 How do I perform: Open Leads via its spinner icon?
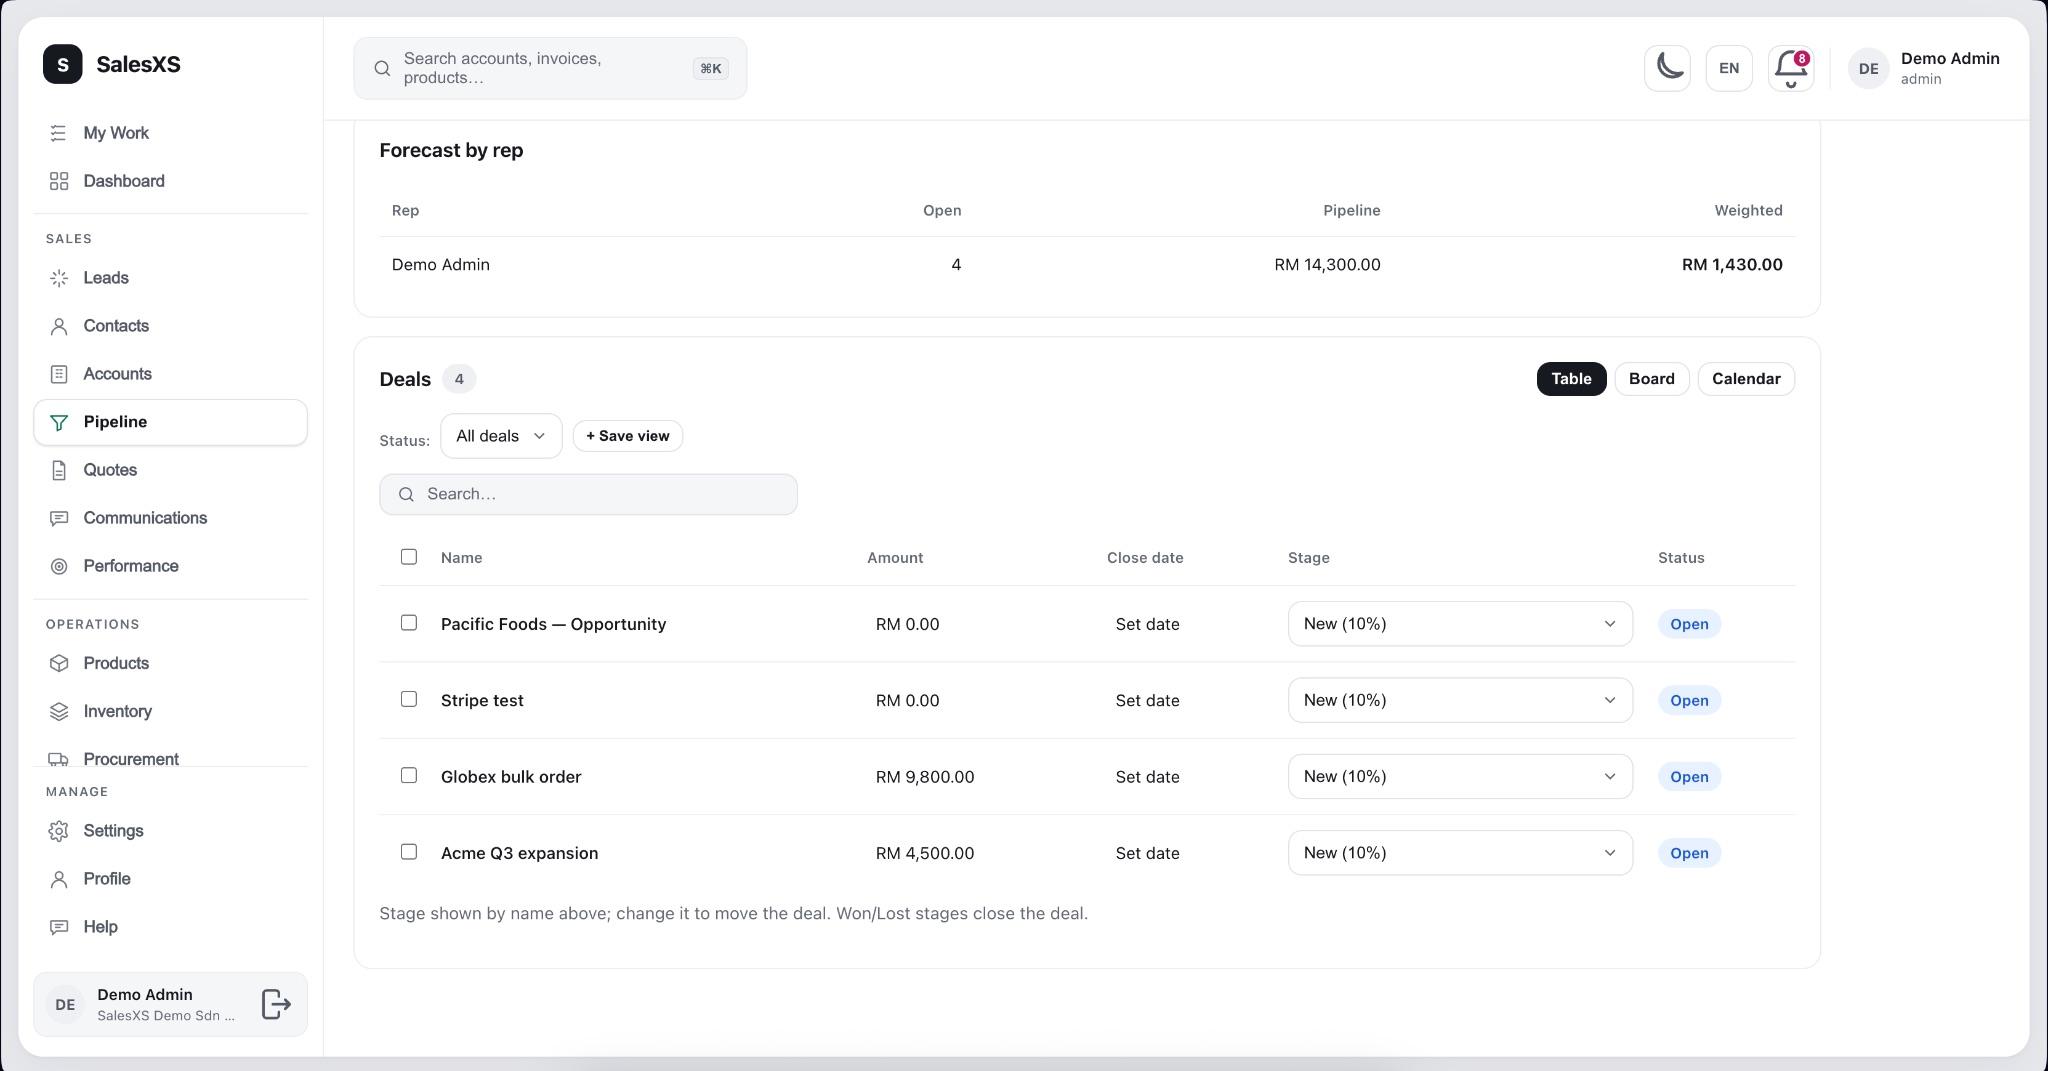(x=59, y=278)
